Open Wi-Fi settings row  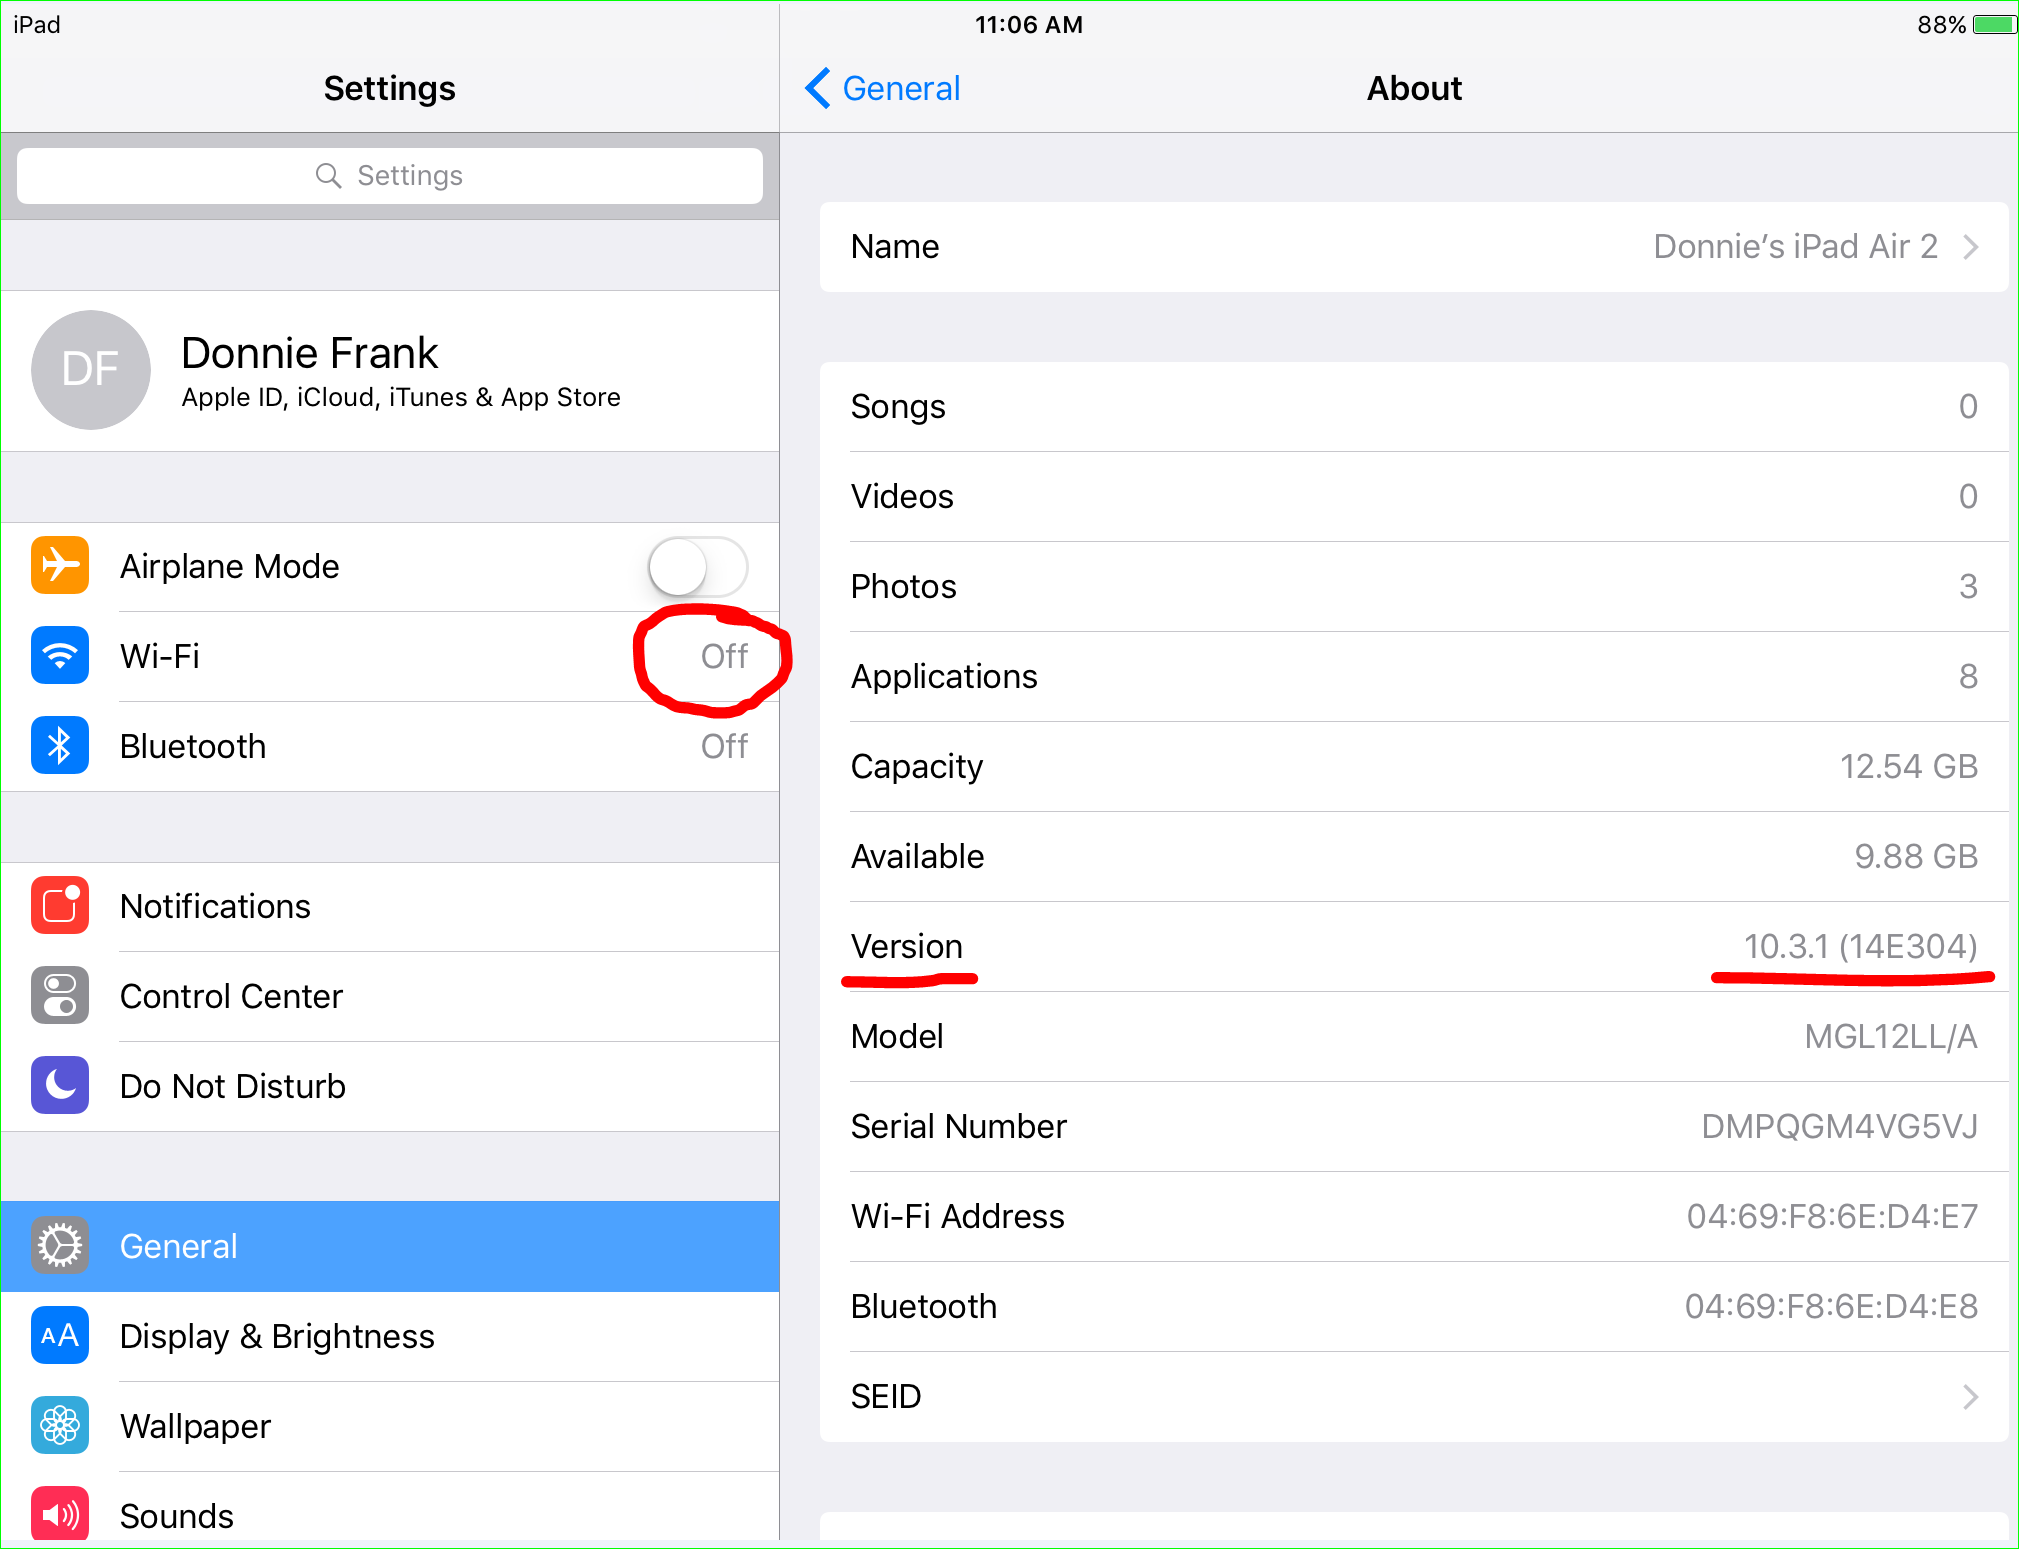(390, 656)
